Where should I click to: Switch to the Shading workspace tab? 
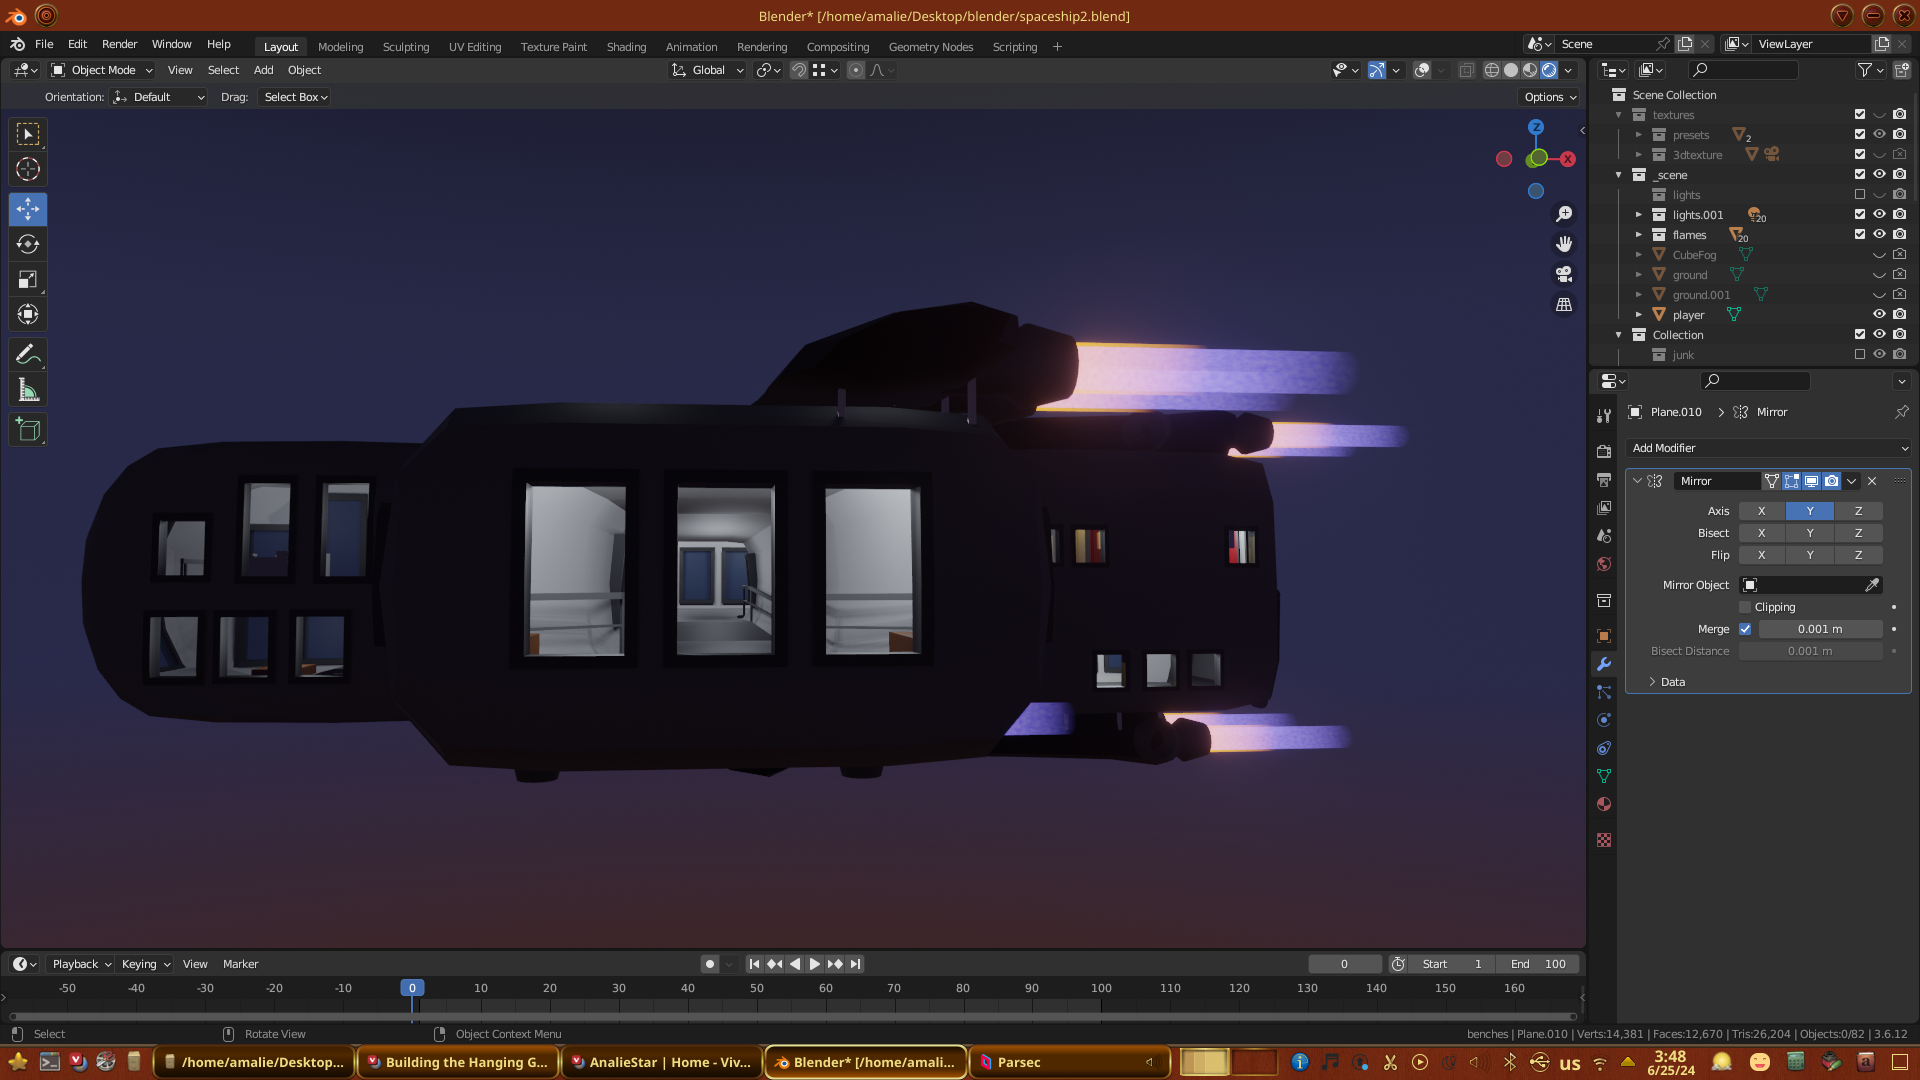click(x=626, y=47)
